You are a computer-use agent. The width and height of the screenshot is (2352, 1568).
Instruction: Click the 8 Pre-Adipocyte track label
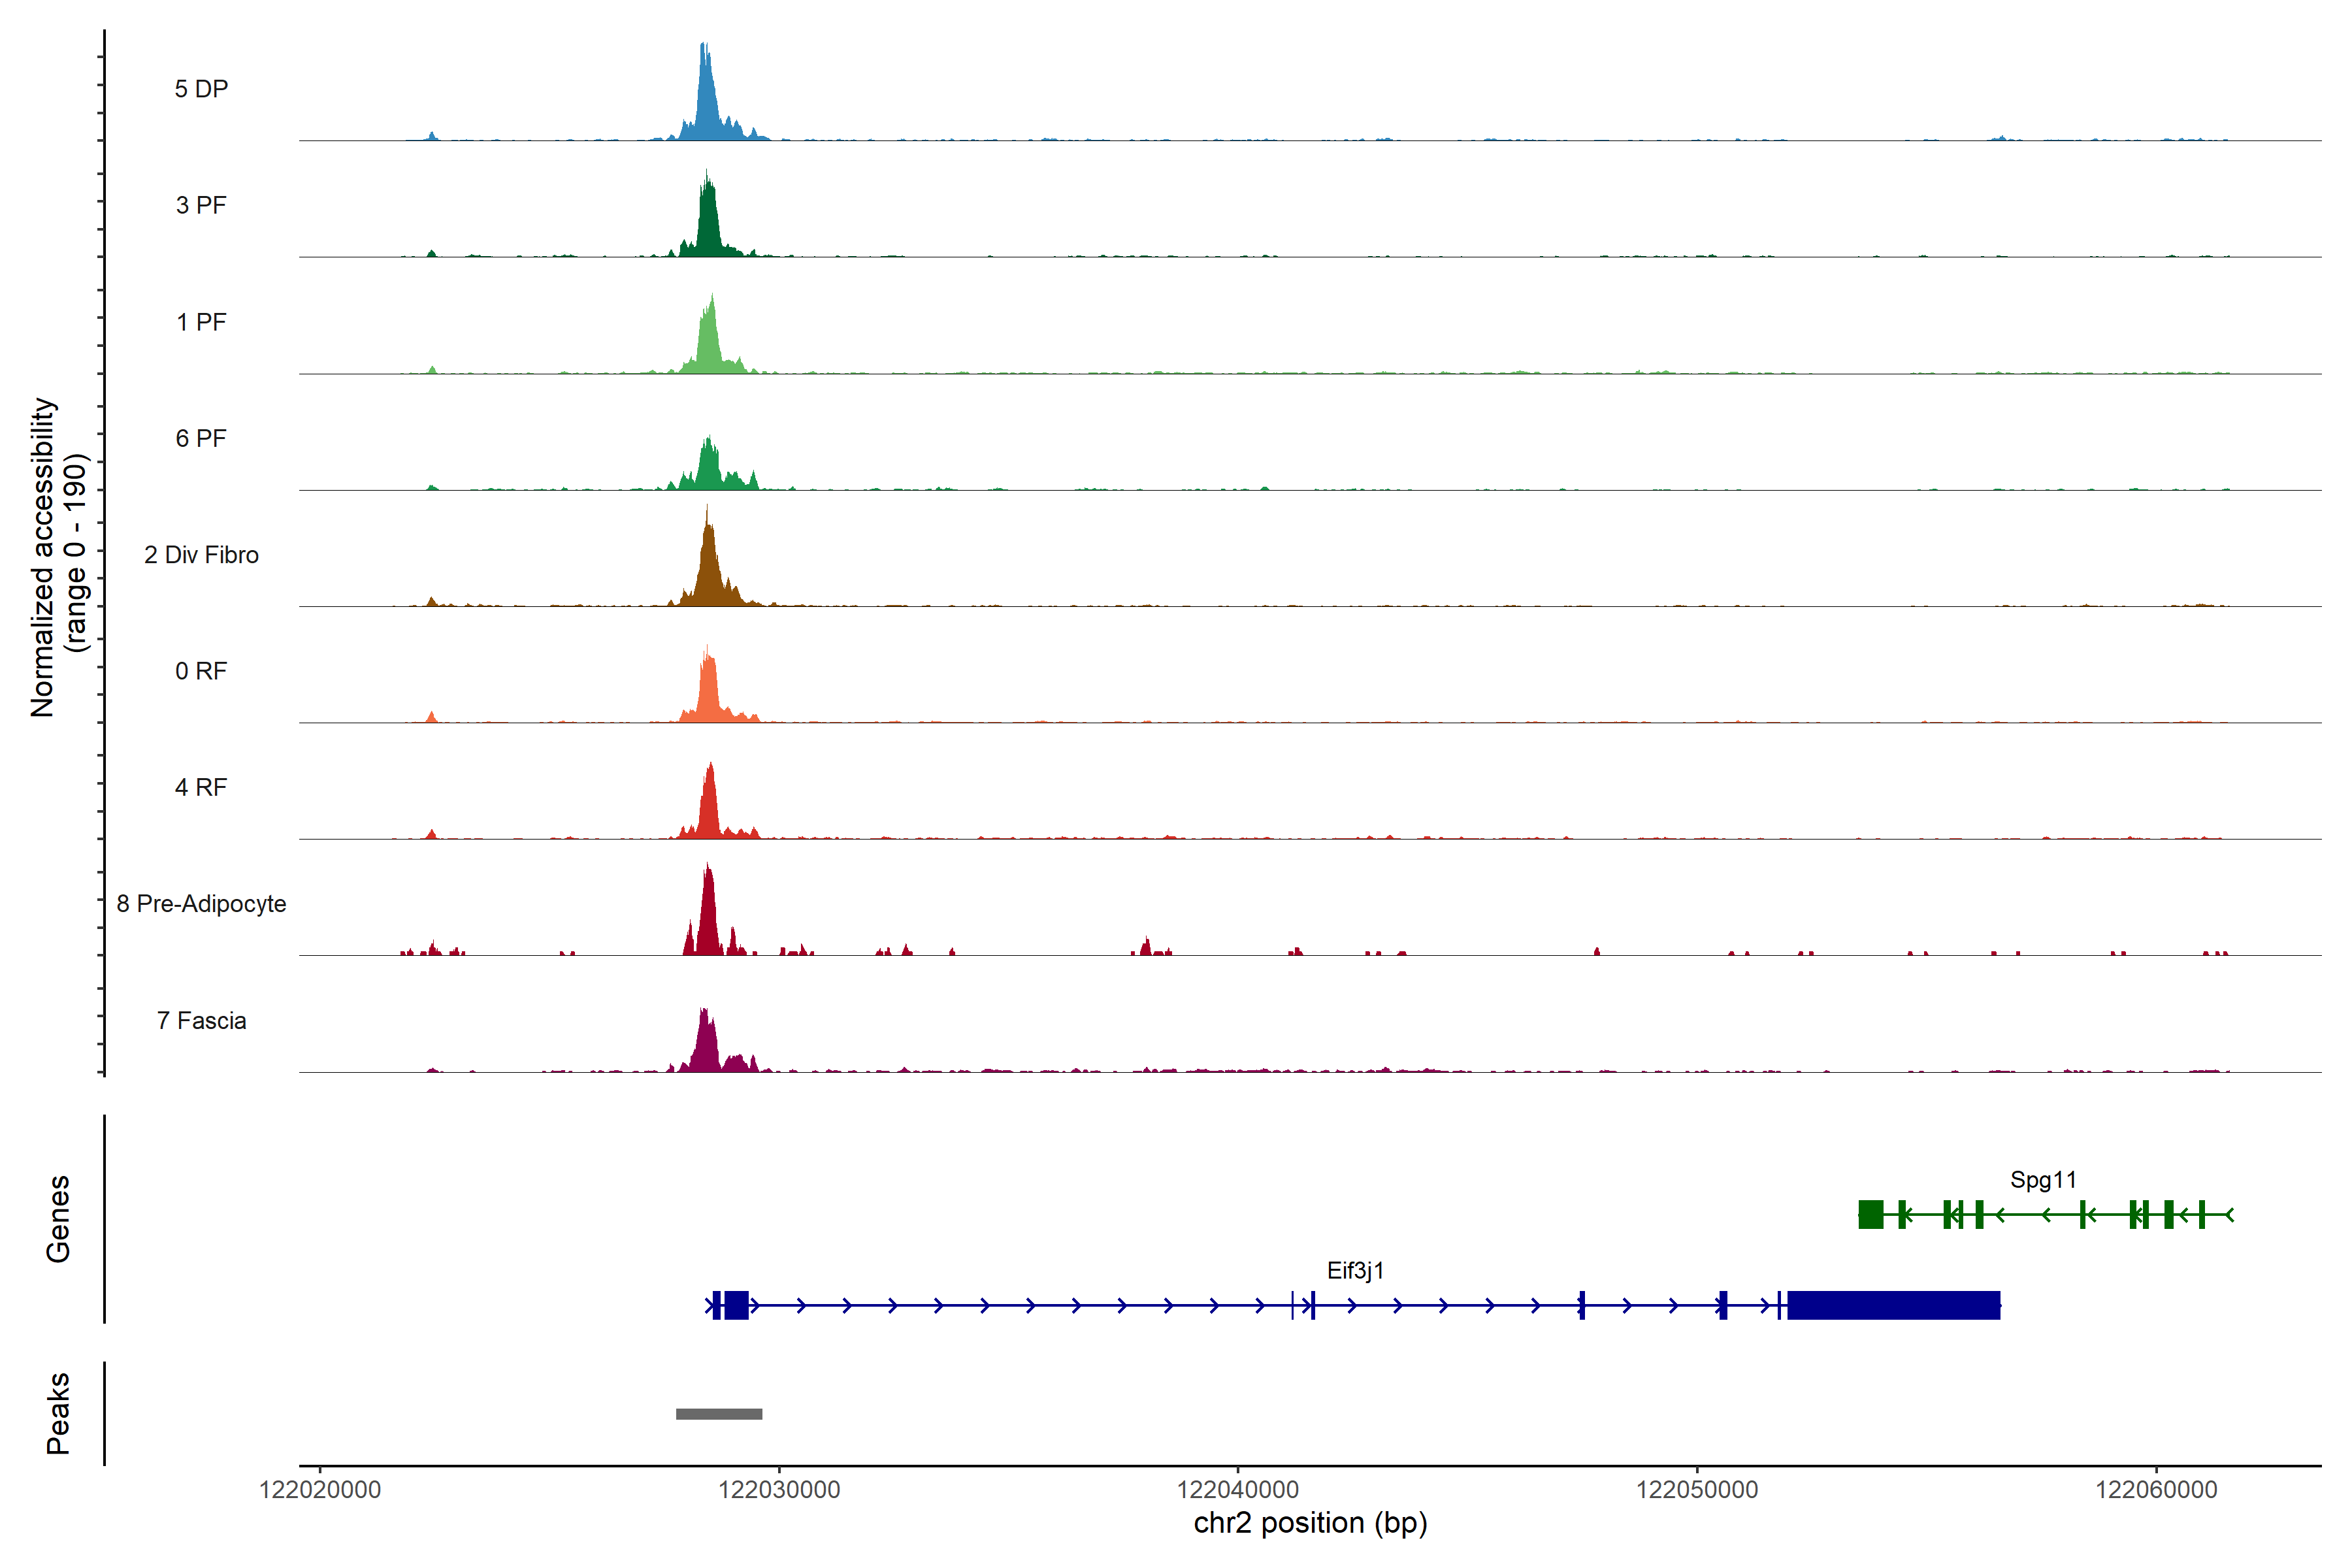(201, 904)
